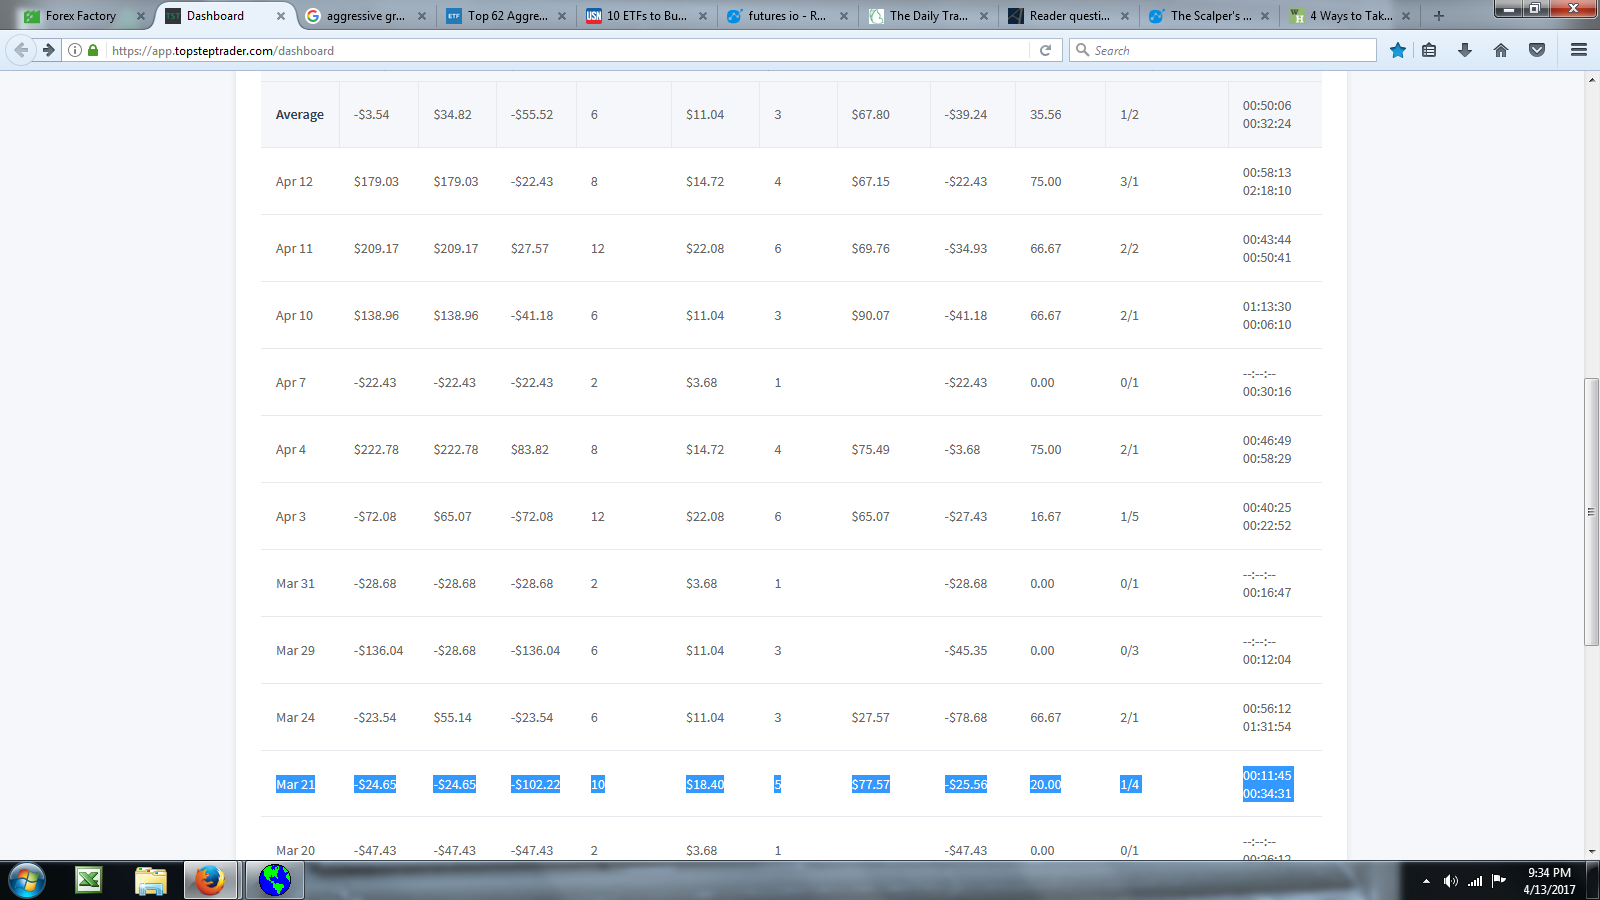
Task: Open the Action Center flag icon
Action: [1499, 881]
